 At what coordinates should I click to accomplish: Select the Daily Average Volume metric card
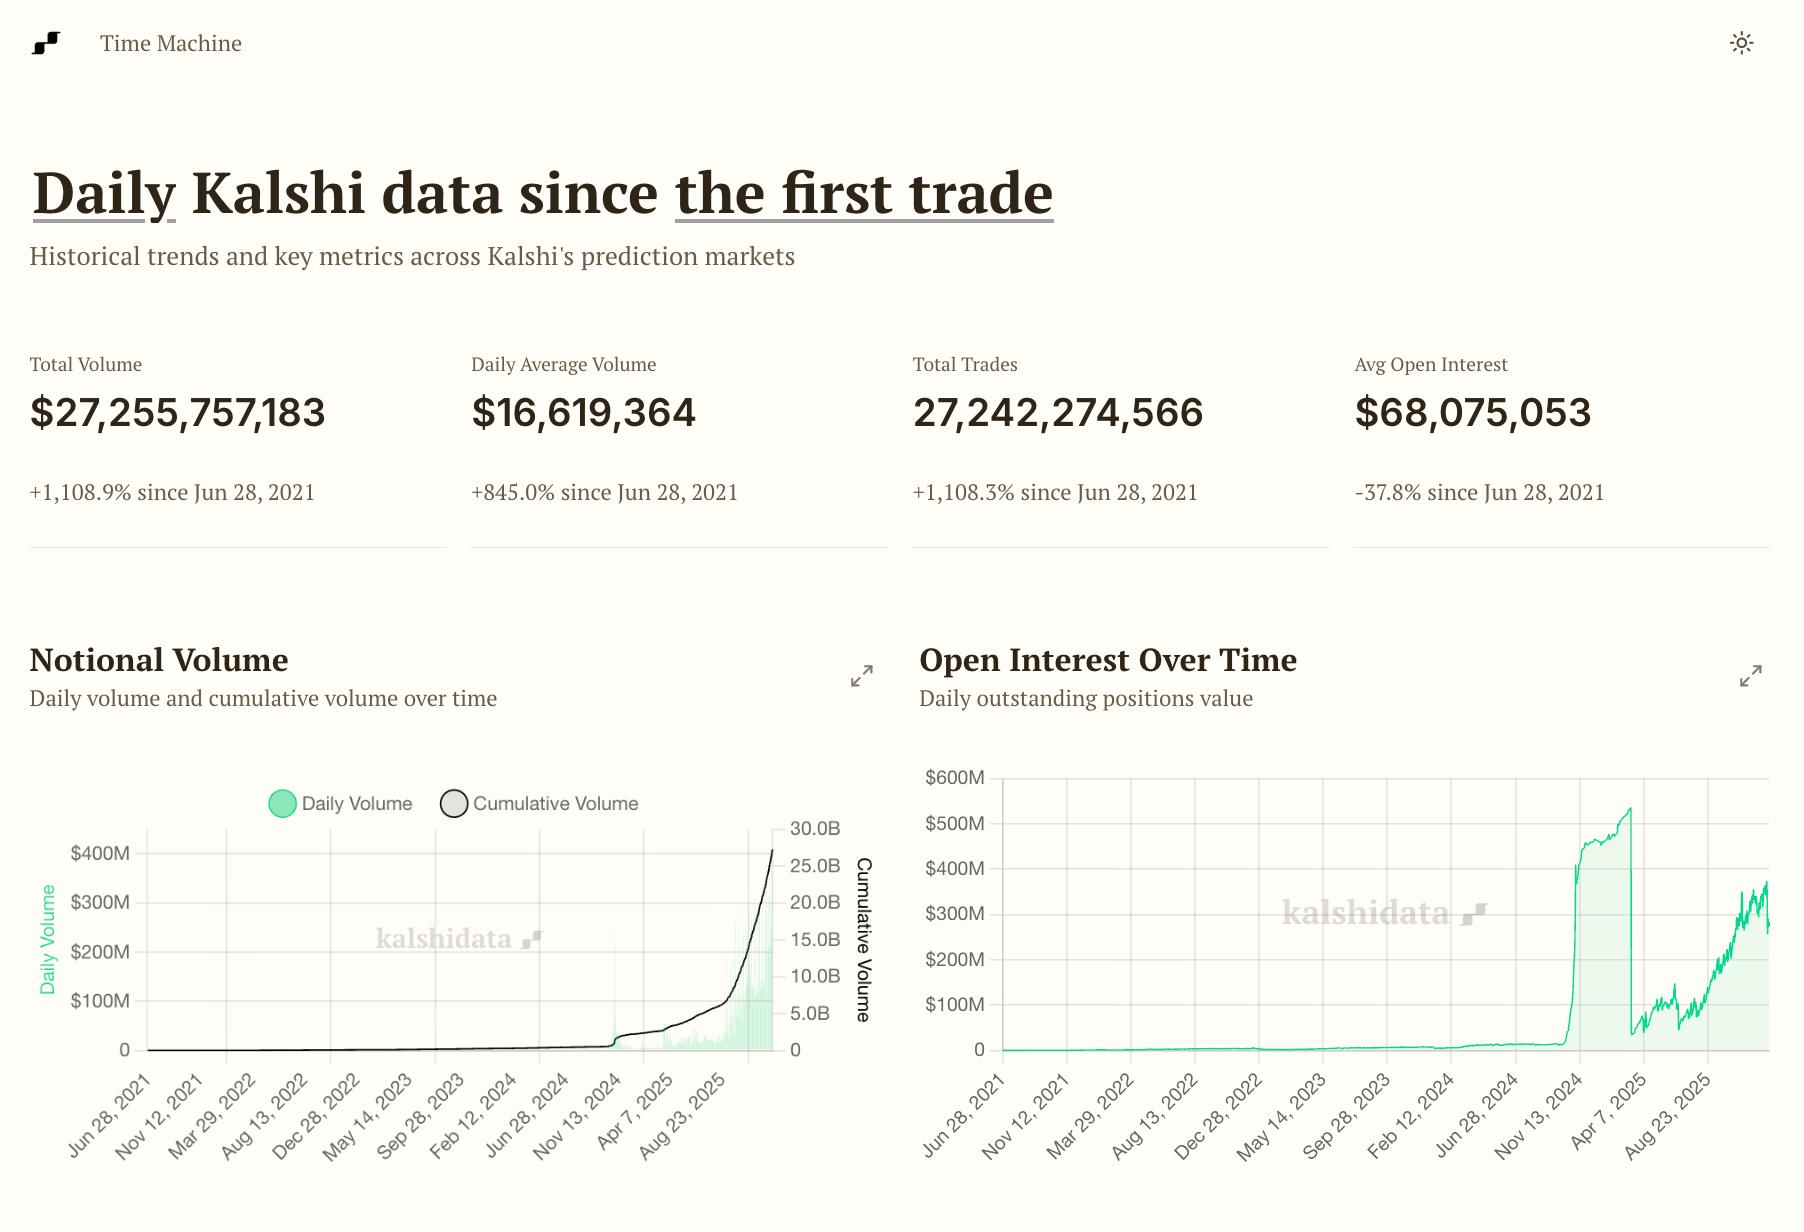[679, 448]
